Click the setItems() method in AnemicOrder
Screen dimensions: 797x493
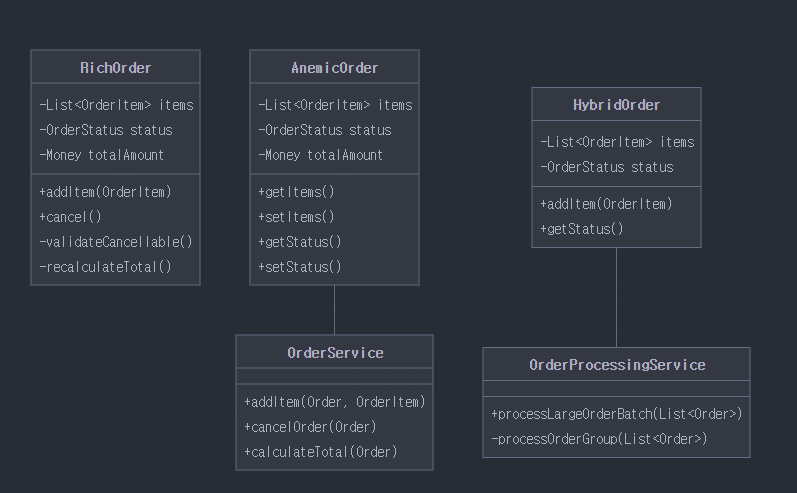(296, 217)
